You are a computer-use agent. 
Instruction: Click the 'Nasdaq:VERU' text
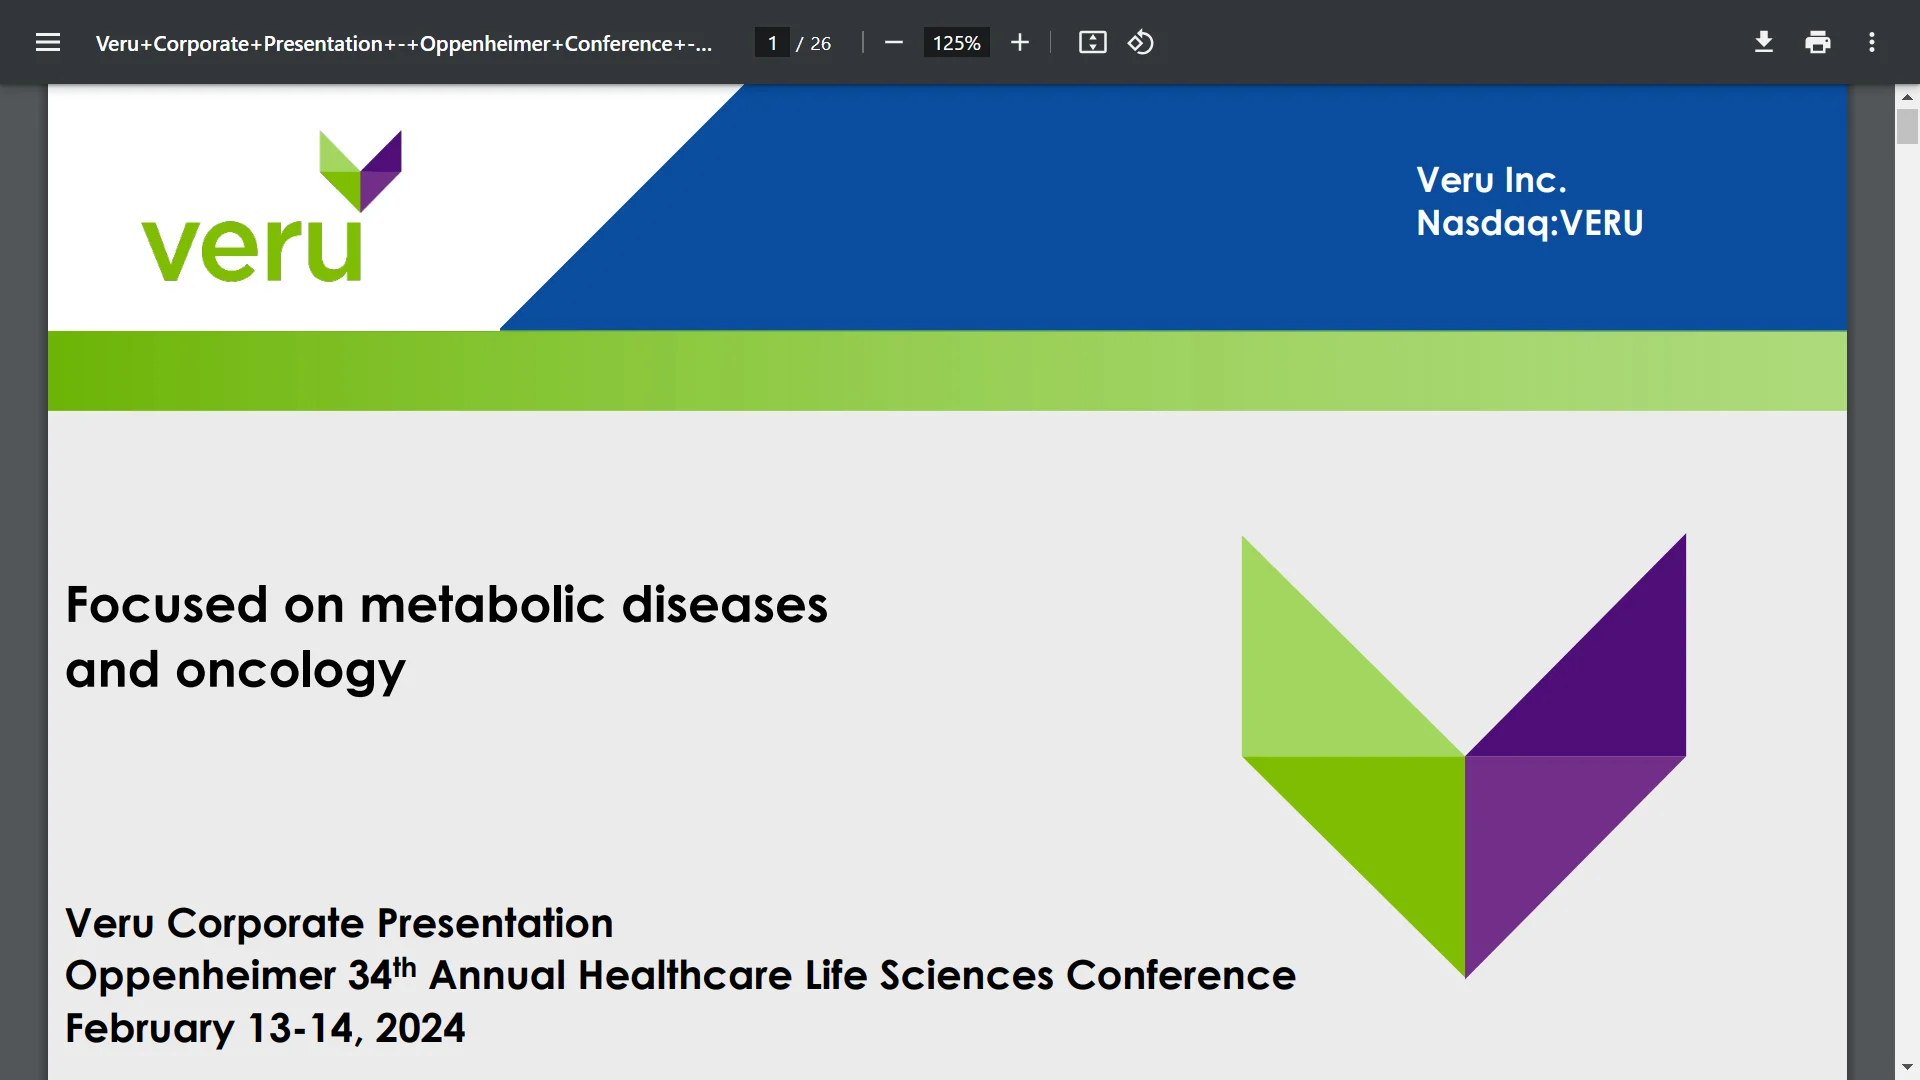[x=1530, y=223]
